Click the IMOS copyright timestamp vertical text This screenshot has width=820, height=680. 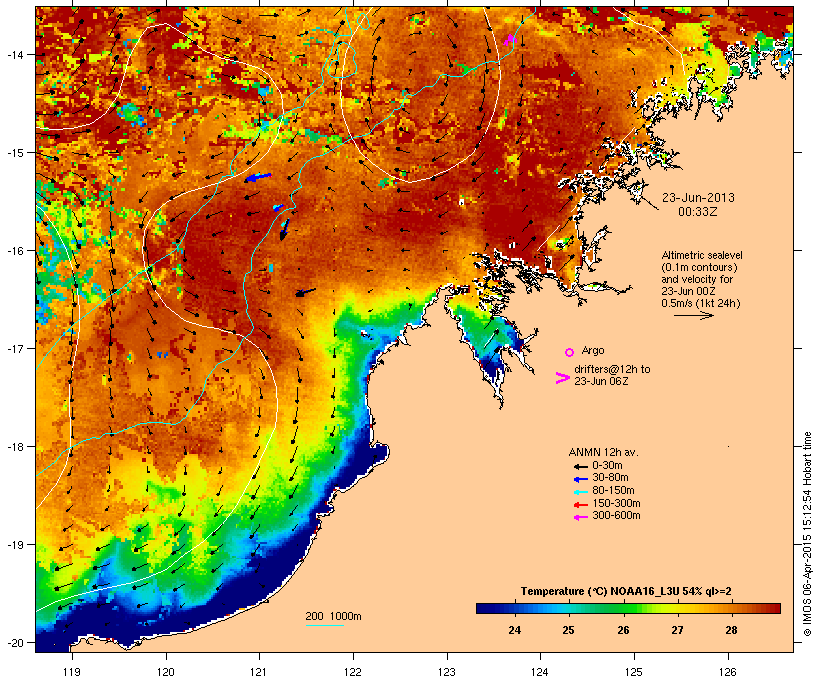click(x=807, y=534)
